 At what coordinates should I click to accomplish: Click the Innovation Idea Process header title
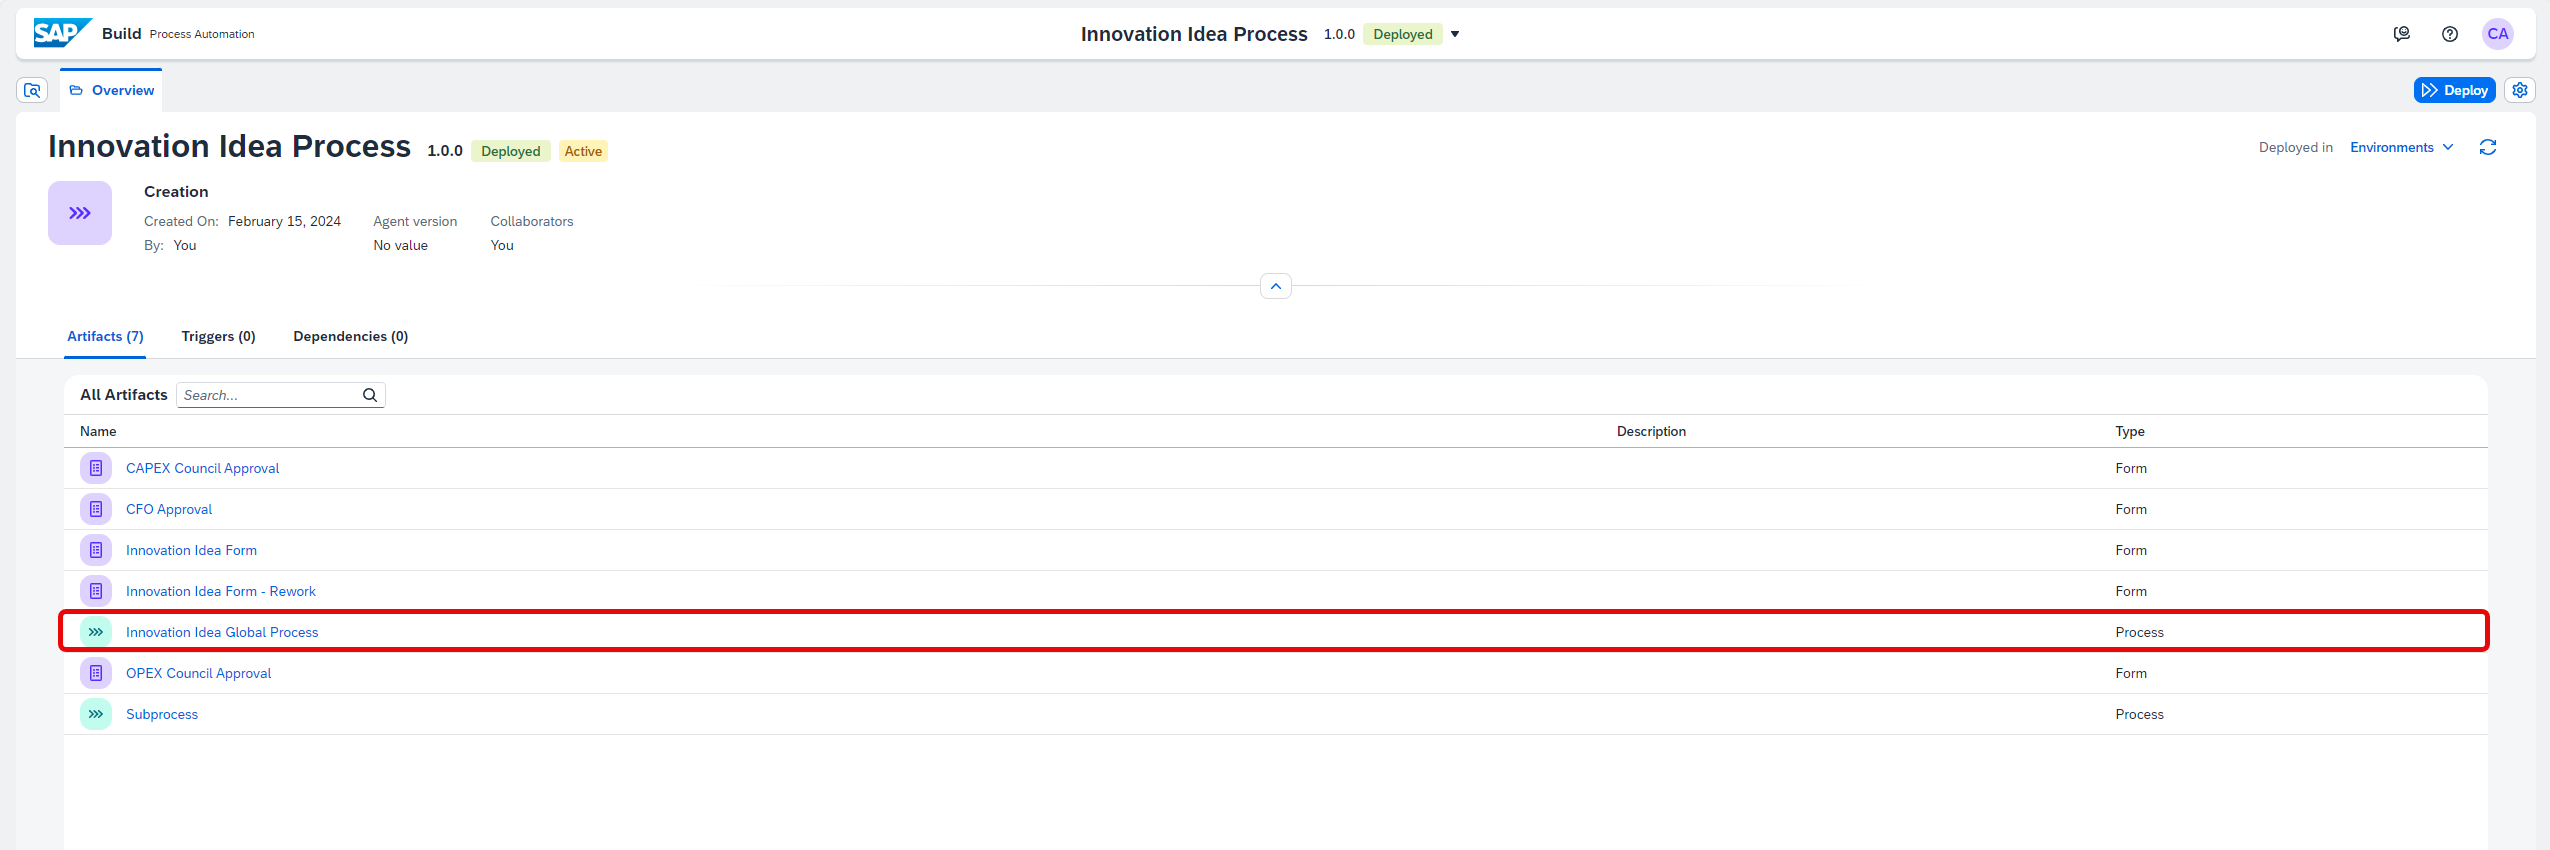tap(1194, 34)
